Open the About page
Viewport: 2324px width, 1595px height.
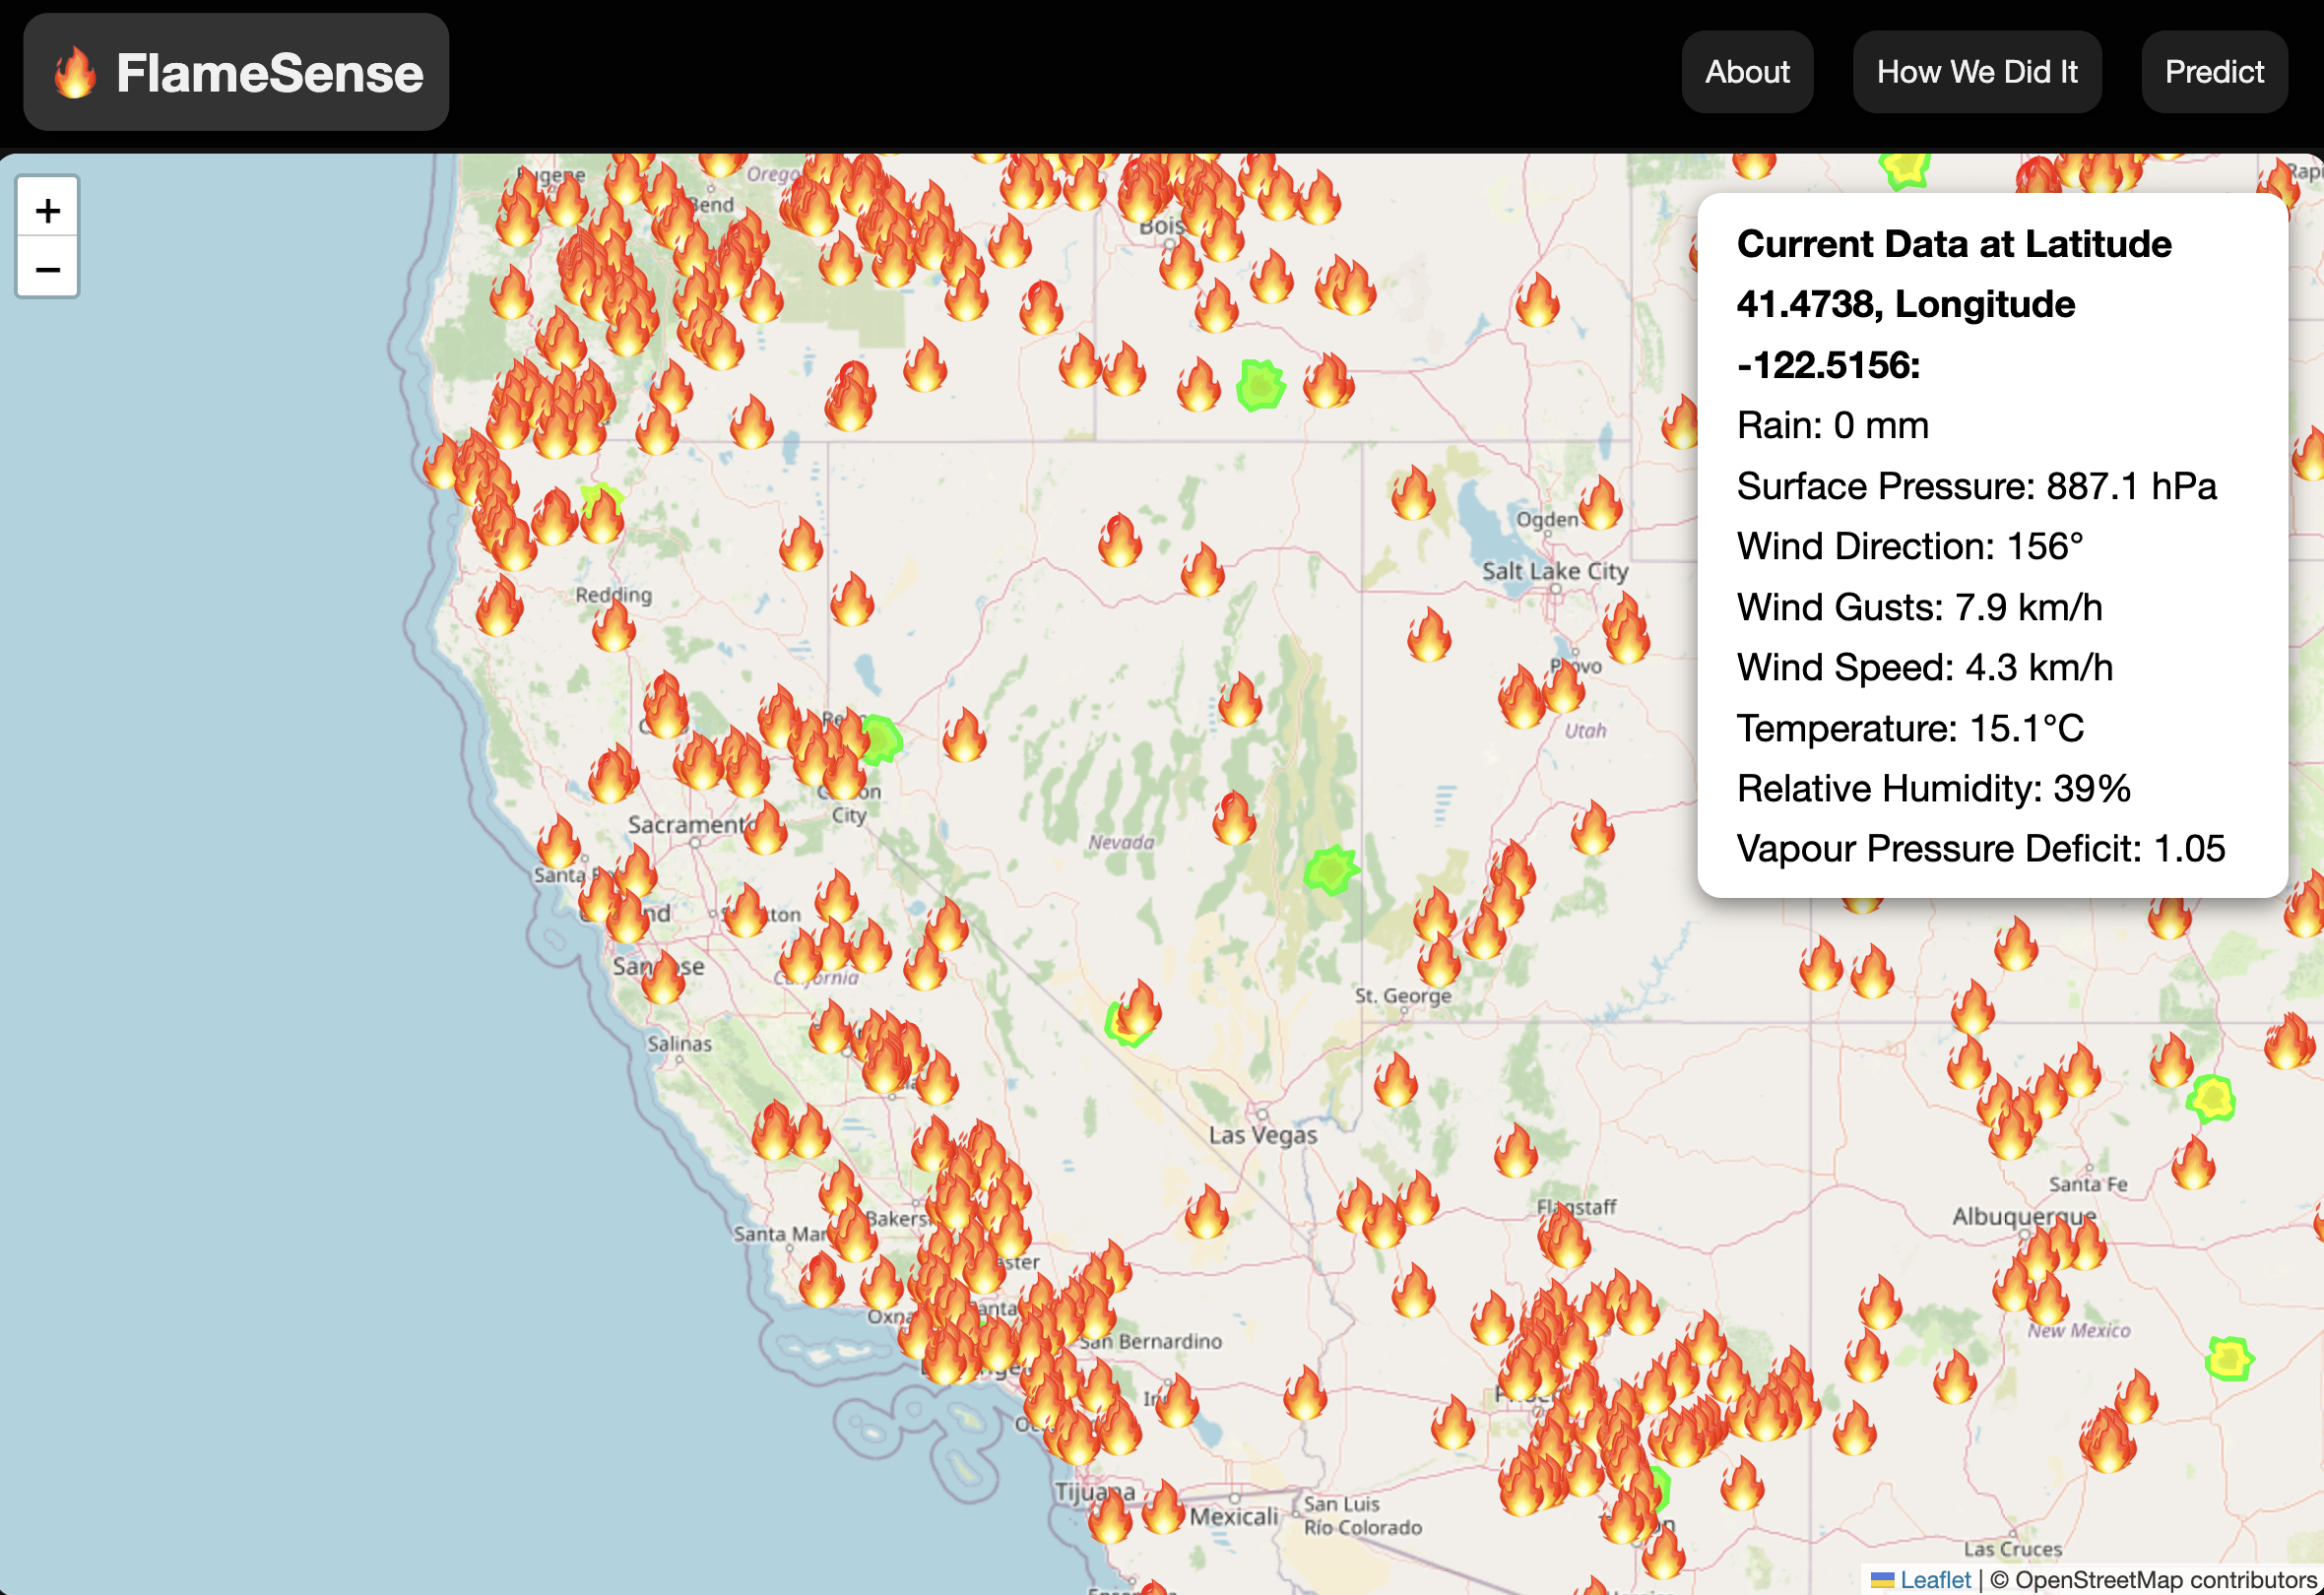coord(1746,72)
